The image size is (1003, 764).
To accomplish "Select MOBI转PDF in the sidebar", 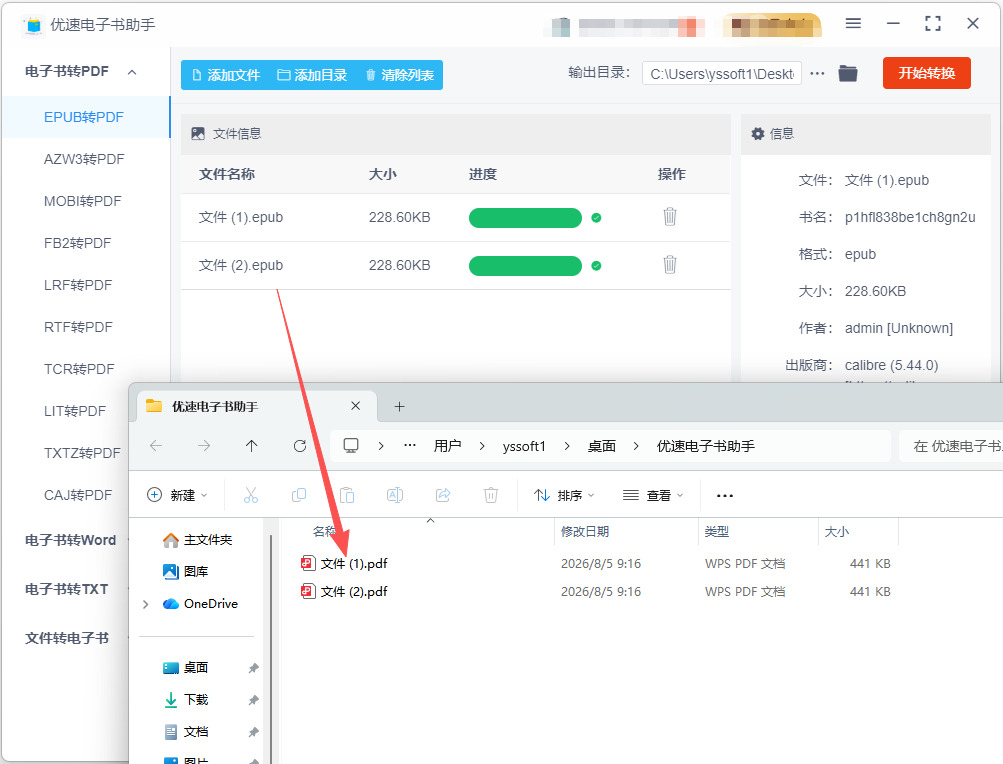I will (83, 201).
